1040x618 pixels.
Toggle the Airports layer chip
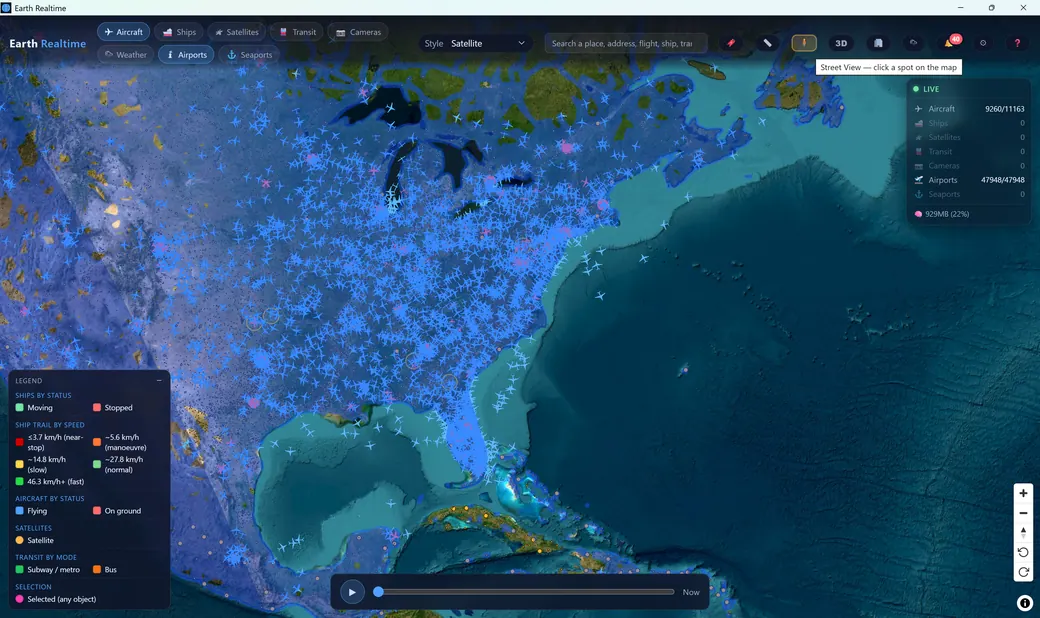coord(186,54)
